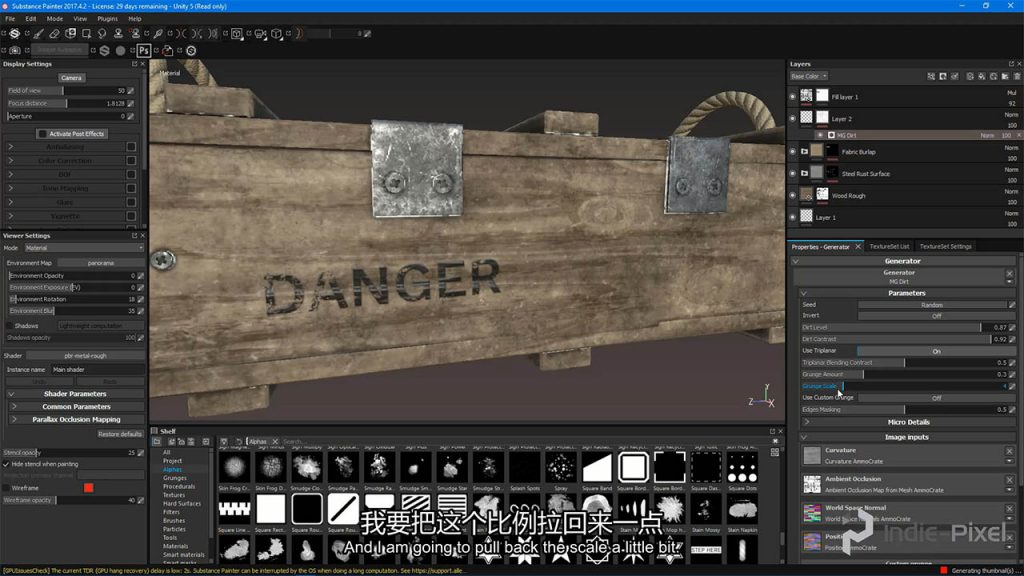Click the first icon in the Layers toolbar

coord(931,76)
